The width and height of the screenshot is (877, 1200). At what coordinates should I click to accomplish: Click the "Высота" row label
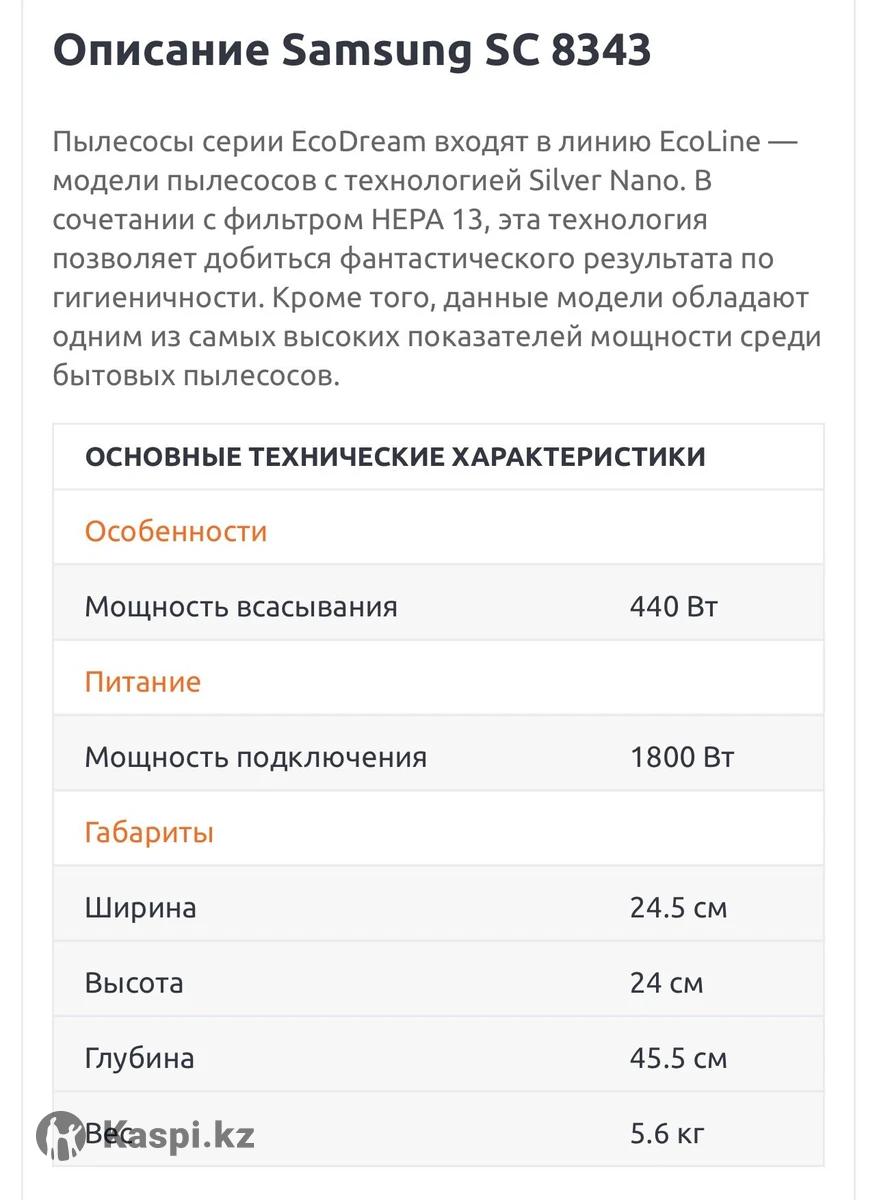click(x=134, y=983)
